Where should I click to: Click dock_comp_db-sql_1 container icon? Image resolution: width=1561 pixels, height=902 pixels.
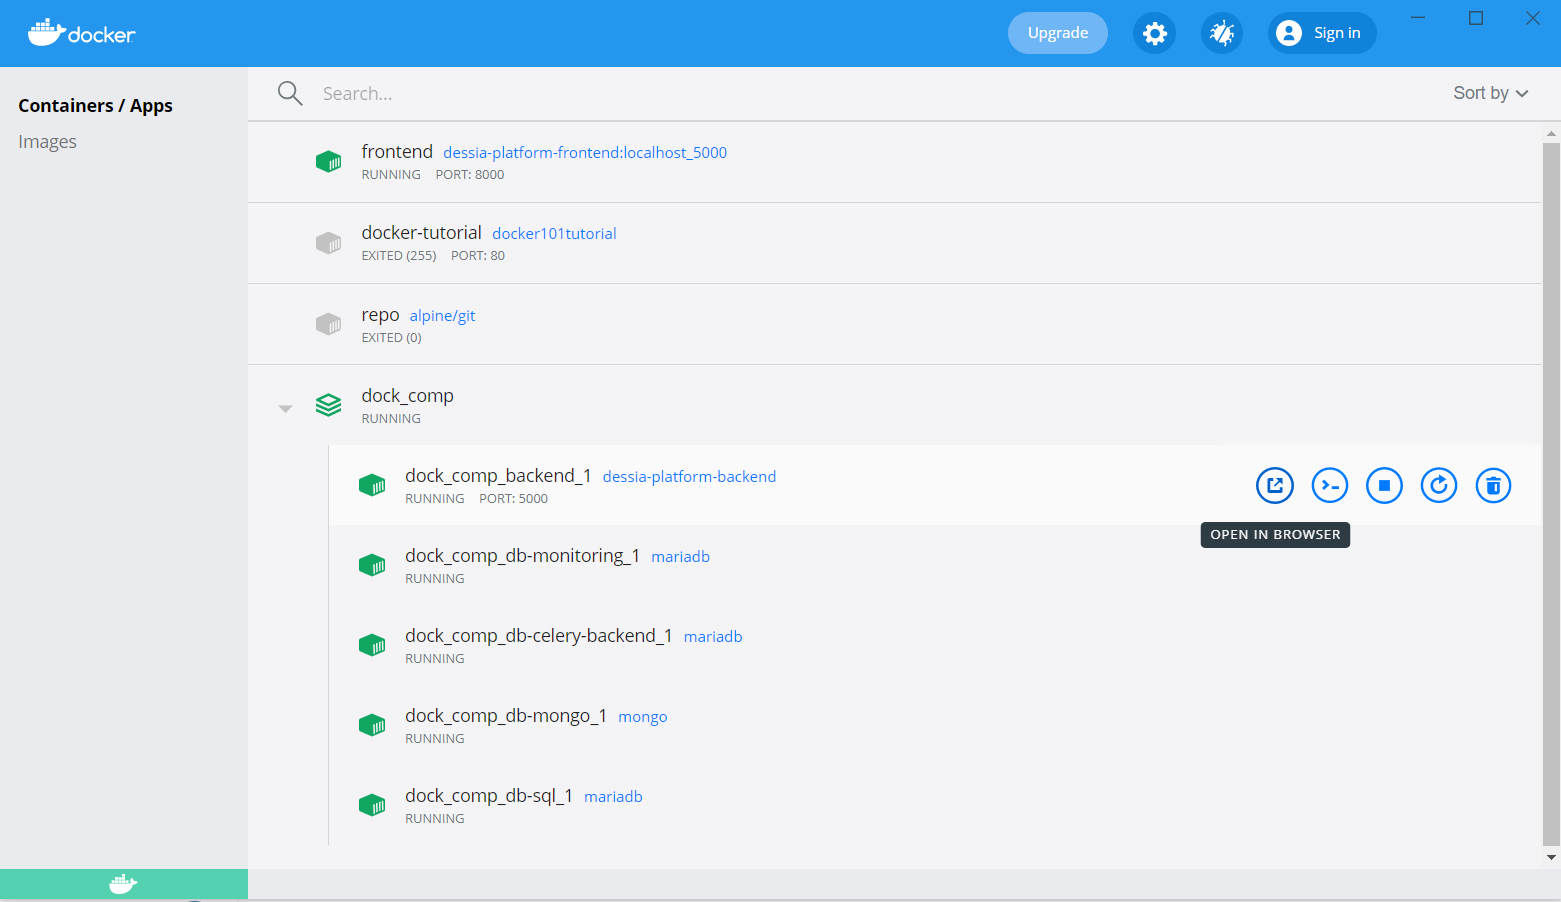tap(372, 805)
